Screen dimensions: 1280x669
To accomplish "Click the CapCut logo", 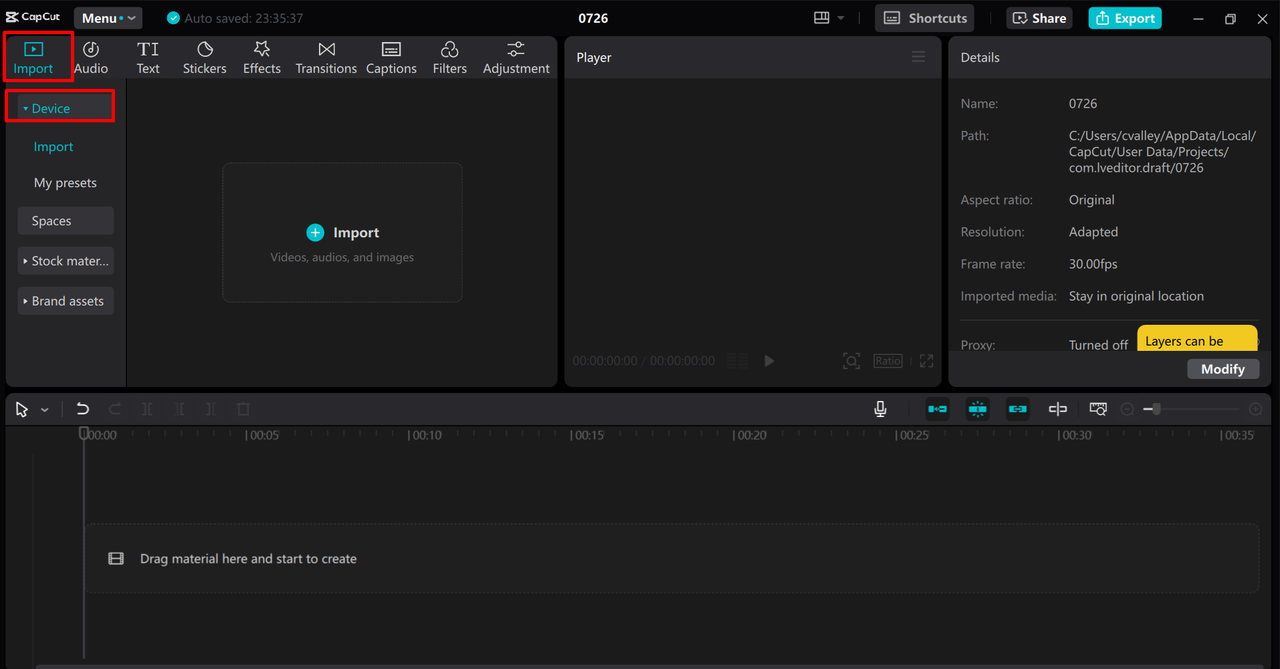I will pyautogui.click(x=33, y=17).
